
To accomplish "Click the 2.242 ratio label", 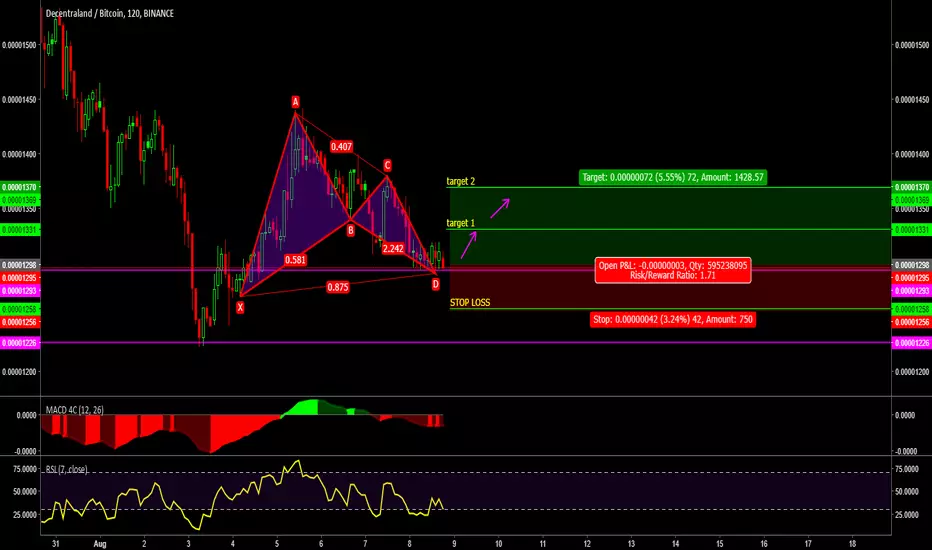I will point(393,249).
